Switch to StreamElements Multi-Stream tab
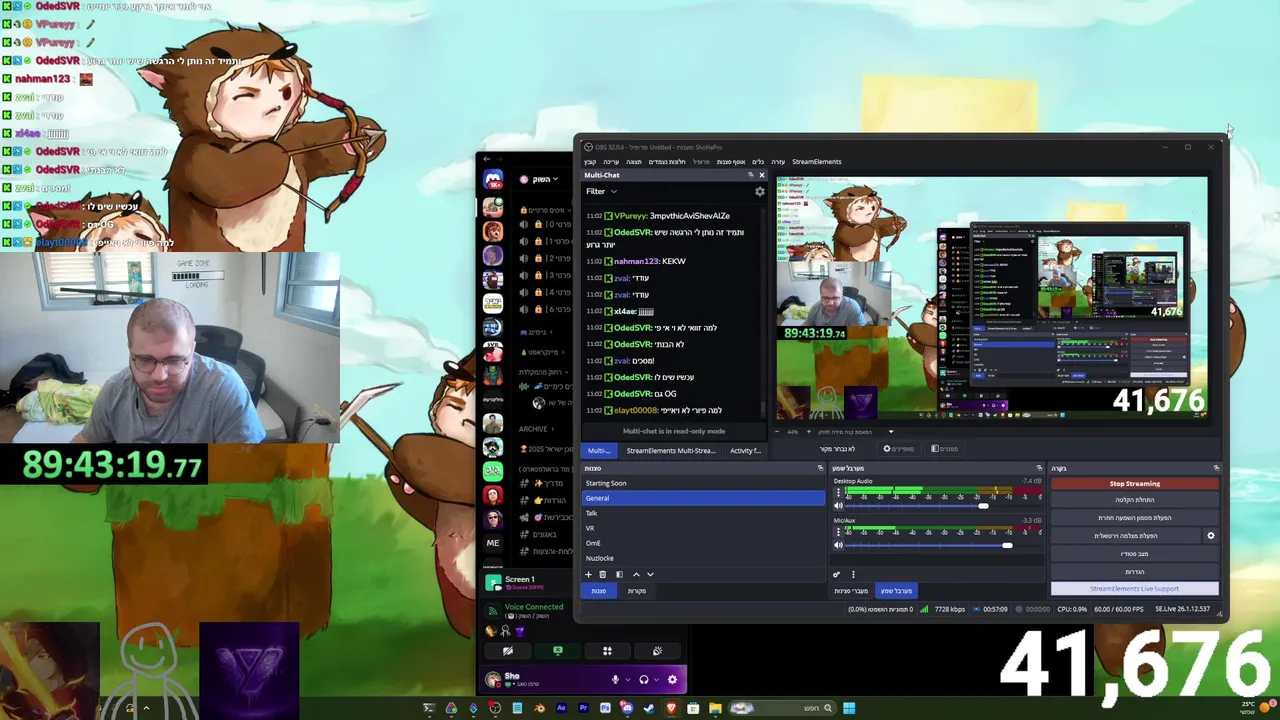The width and height of the screenshot is (1280, 720). (x=670, y=450)
